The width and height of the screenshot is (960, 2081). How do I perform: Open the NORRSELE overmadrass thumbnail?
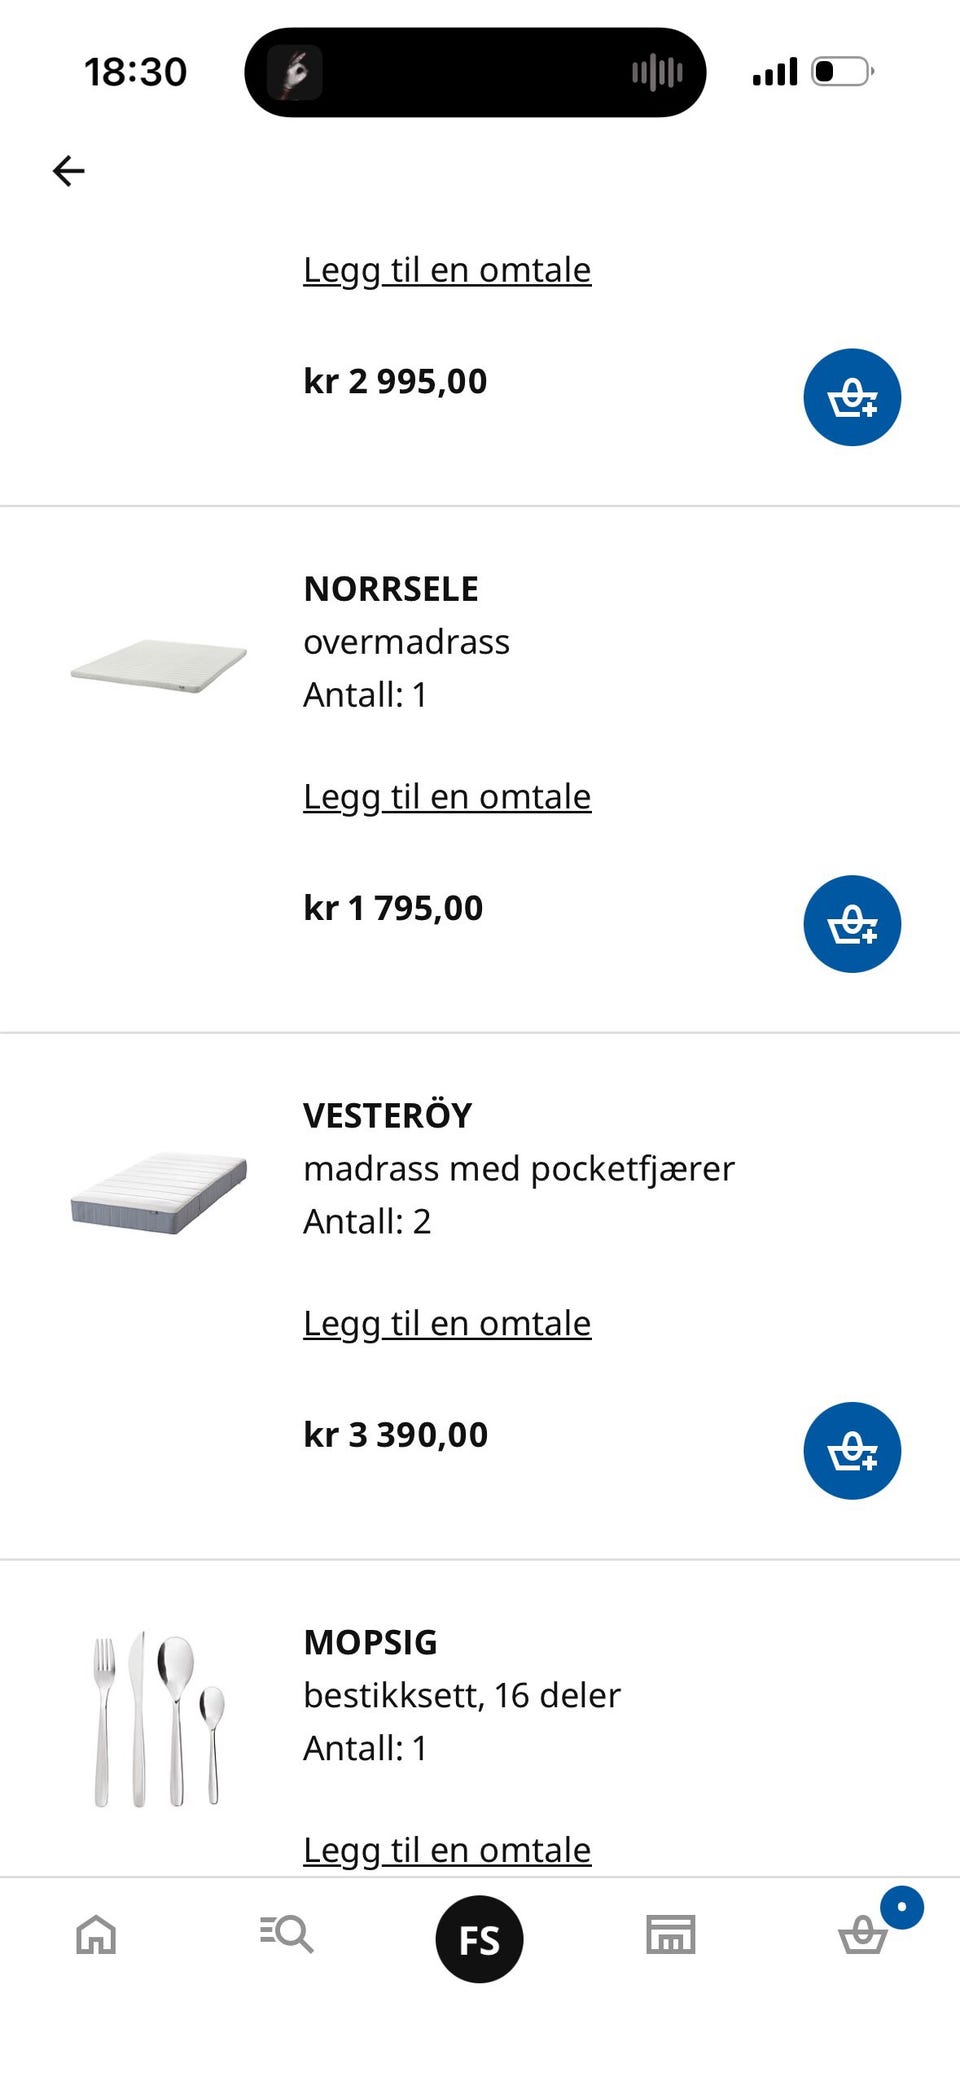coord(158,666)
